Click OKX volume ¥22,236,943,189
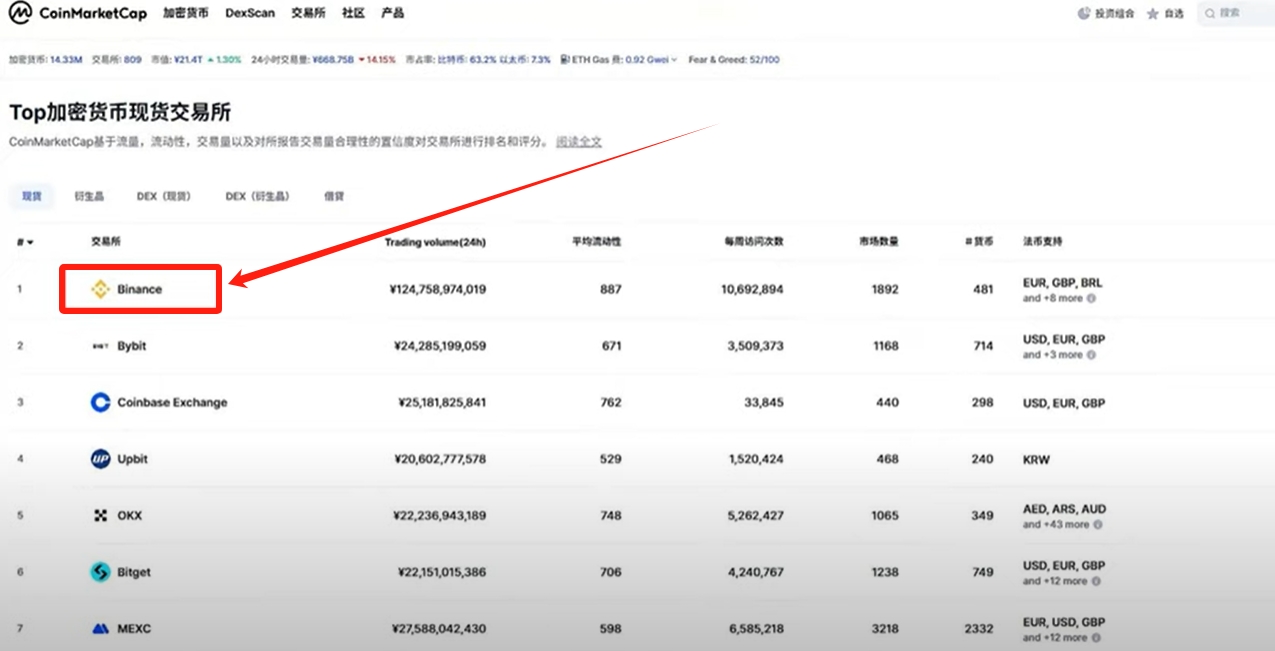Screen dimensions: 1275x651 tap(441, 515)
